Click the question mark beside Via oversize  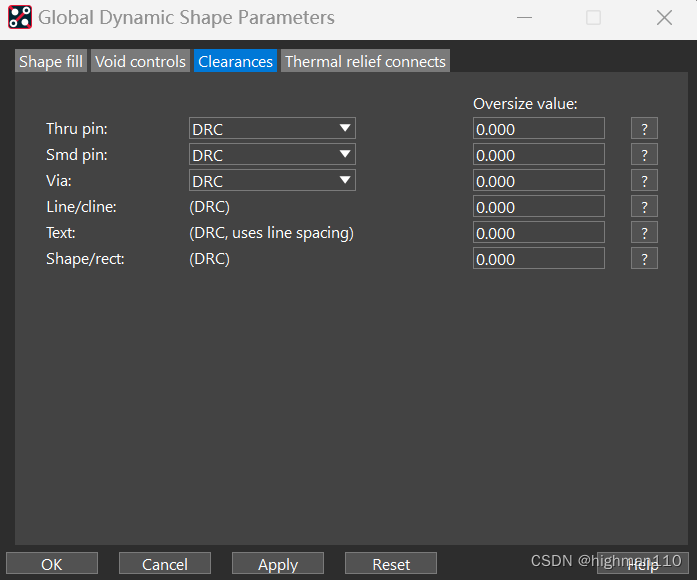tap(644, 181)
